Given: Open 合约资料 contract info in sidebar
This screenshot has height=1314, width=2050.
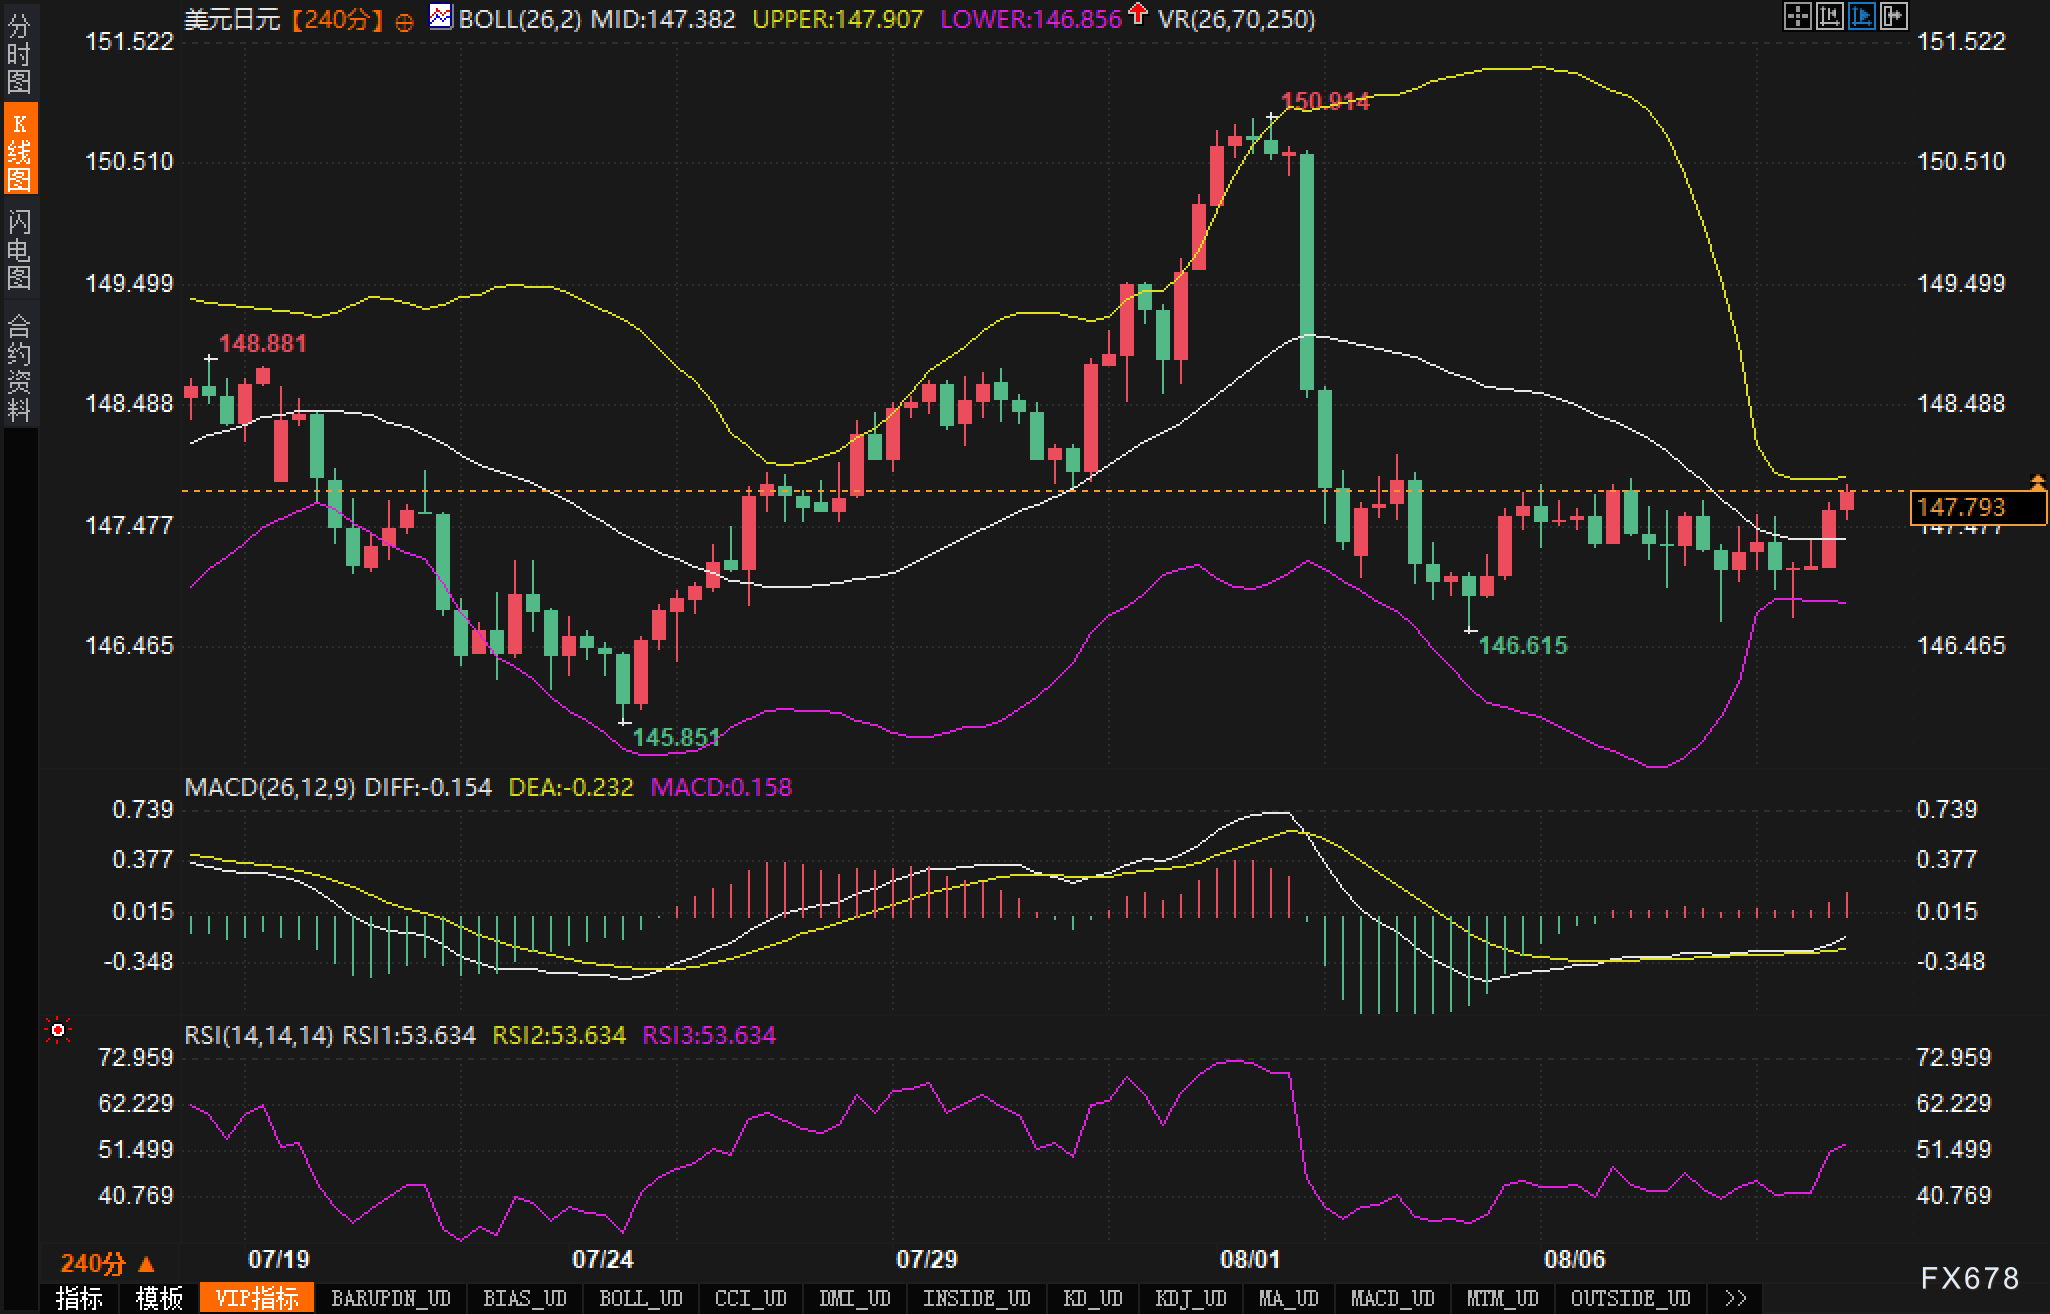Looking at the screenshot, I should (19, 367).
